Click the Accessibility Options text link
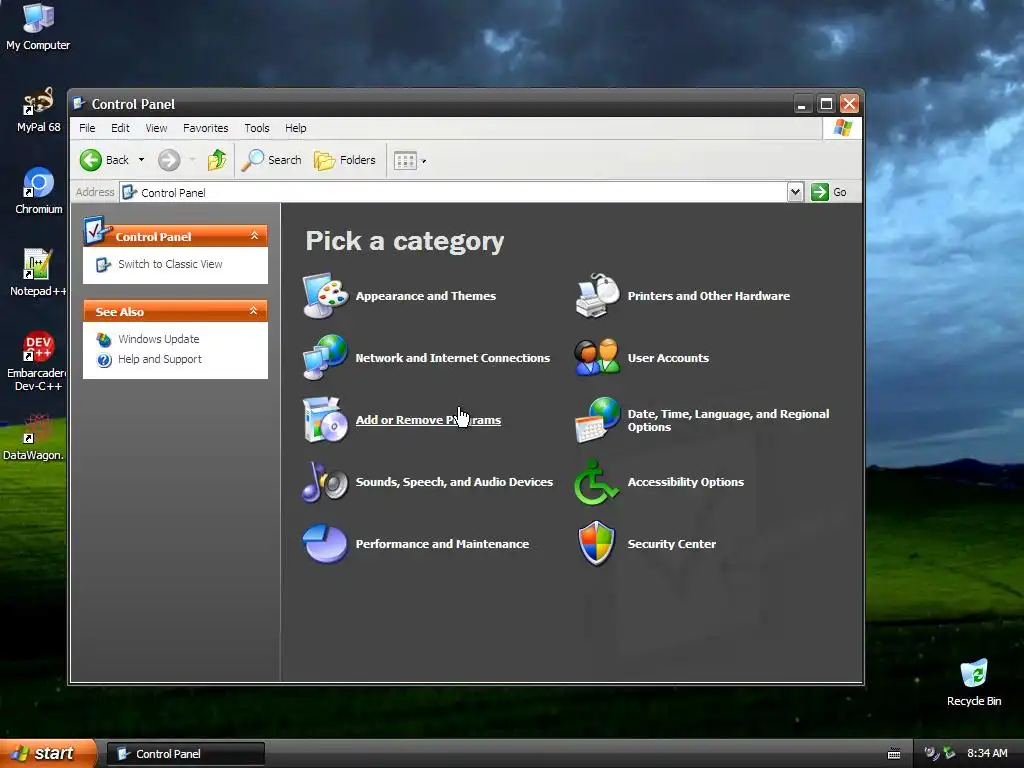This screenshot has height=768, width=1024. tap(686, 482)
